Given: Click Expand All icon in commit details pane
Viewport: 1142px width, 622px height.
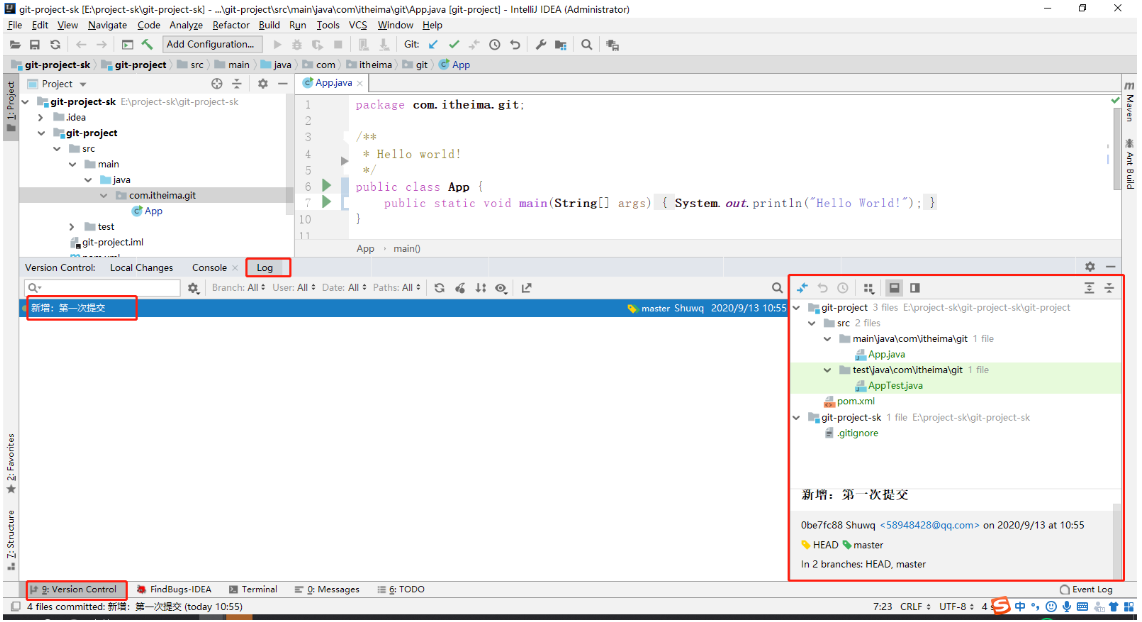Looking at the screenshot, I should [1089, 288].
